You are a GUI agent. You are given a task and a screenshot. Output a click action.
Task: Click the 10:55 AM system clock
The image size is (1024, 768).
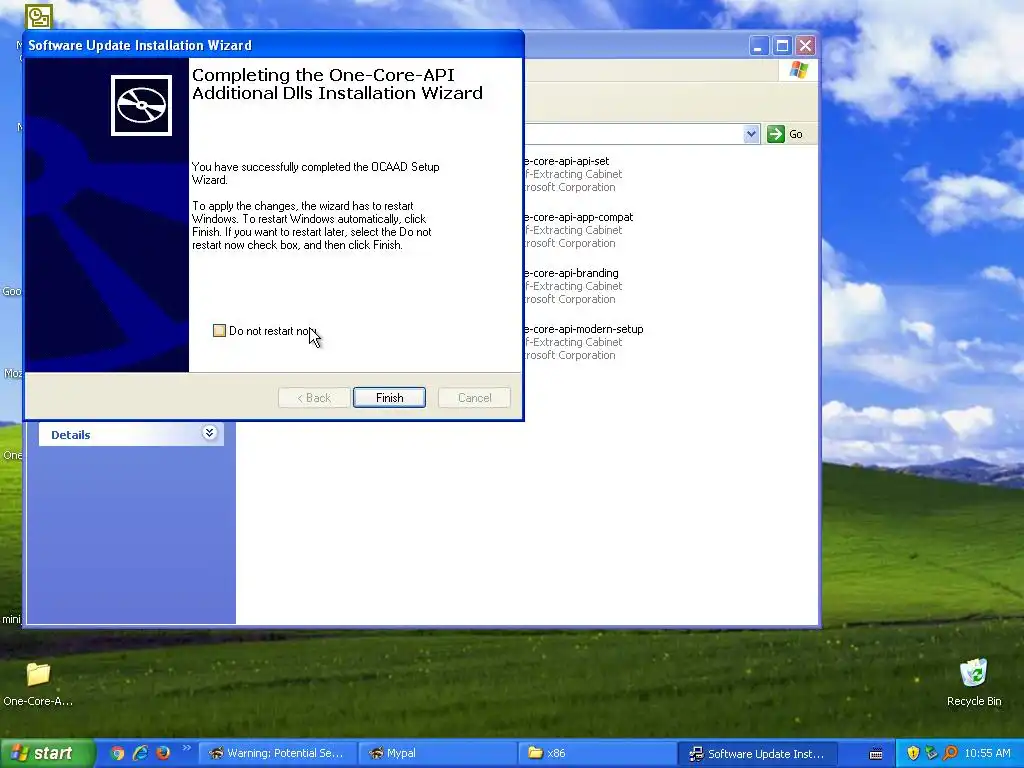[x=987, y=753]
